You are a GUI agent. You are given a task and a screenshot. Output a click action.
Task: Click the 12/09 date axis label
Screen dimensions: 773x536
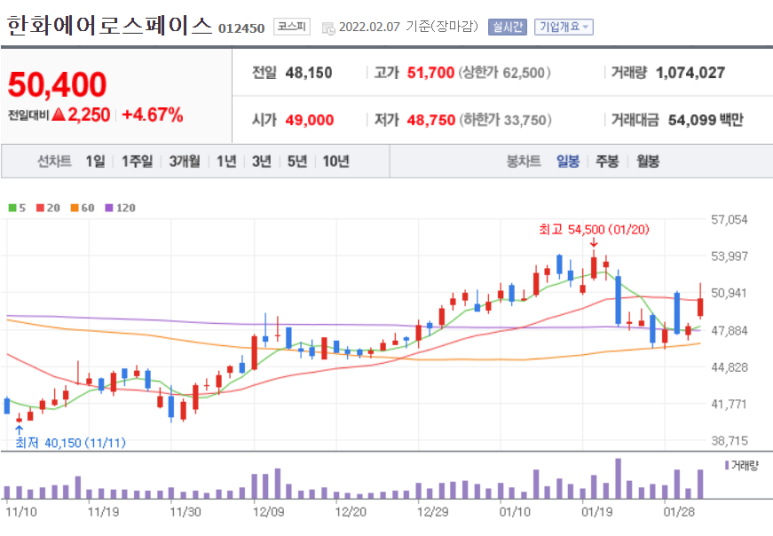point(268,512)
